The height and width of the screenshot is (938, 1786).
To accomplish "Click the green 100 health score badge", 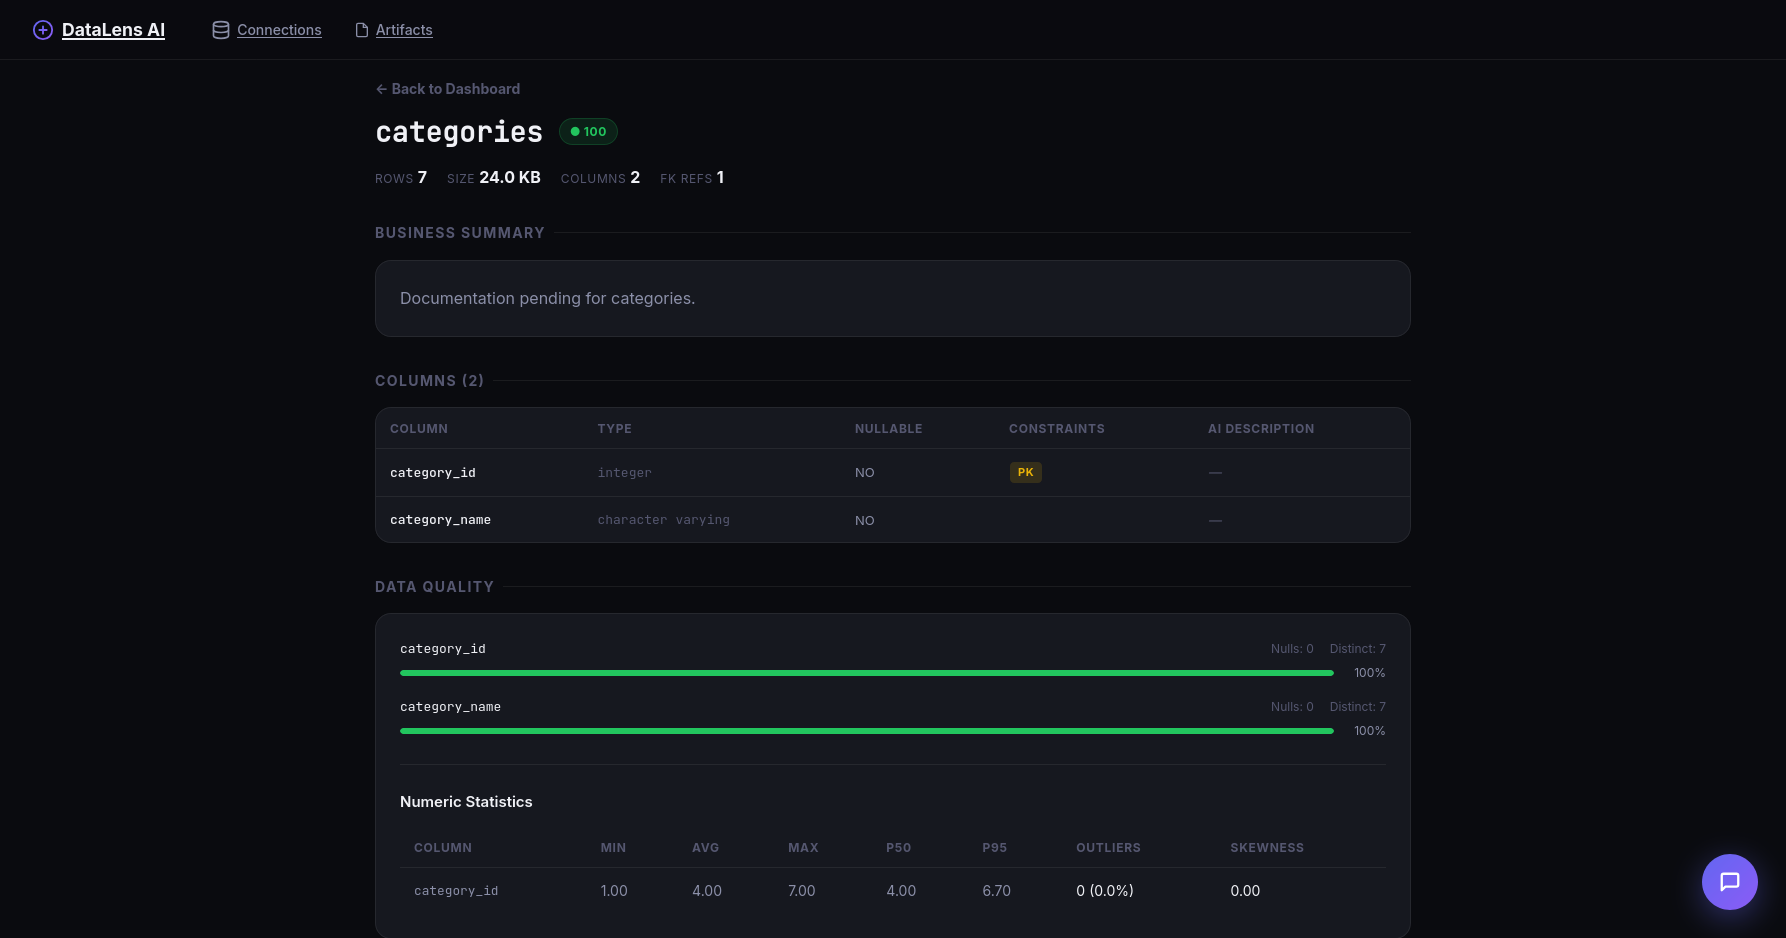I will pos(588,131).
